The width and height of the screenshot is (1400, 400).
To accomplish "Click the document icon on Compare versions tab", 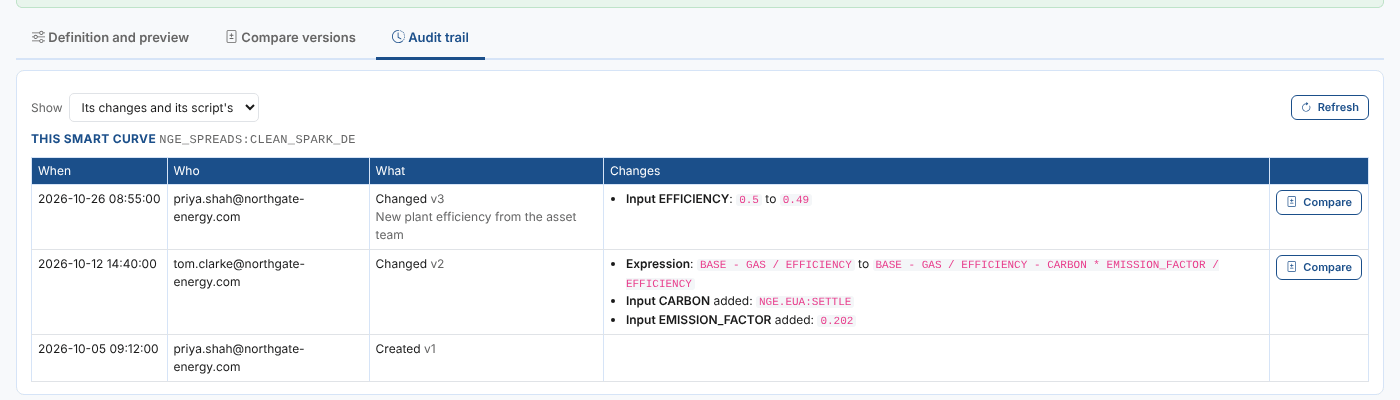I will point(231,38).
